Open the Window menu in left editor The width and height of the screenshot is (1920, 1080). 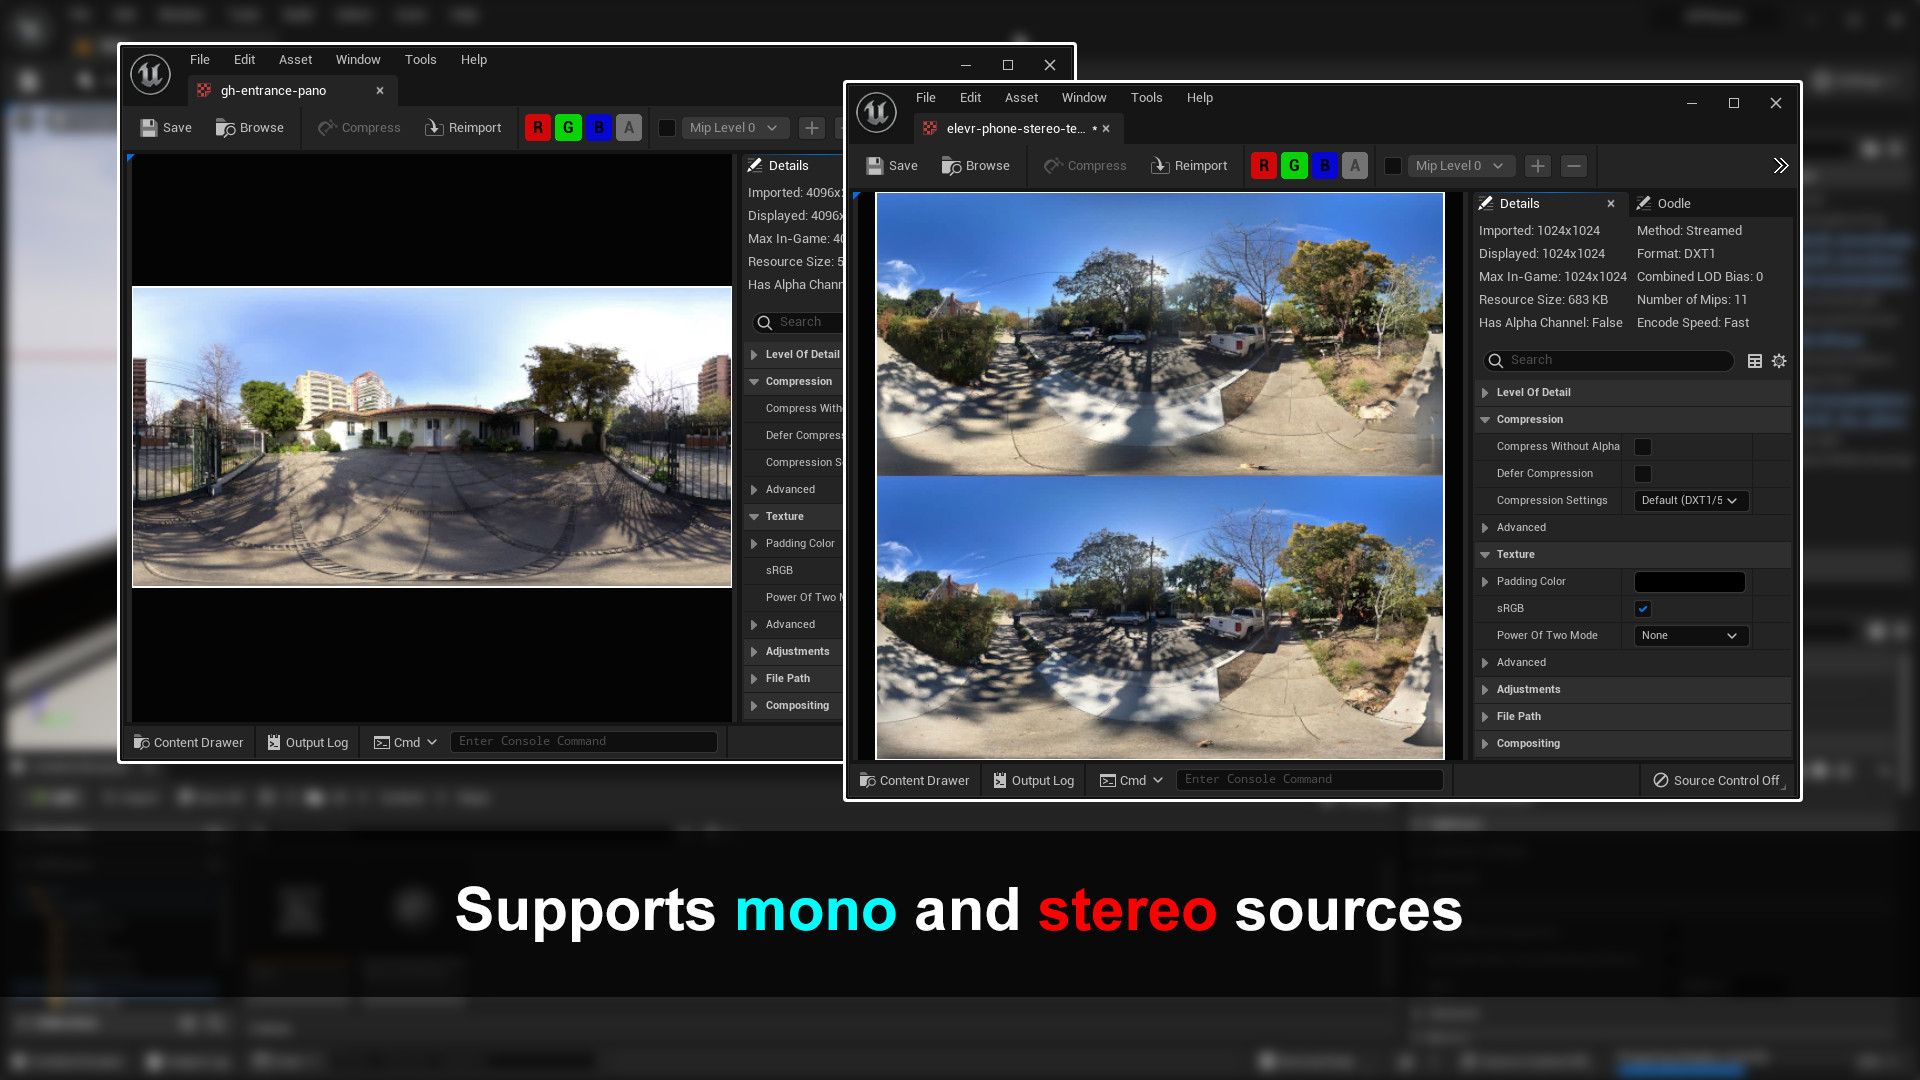point(357,59)
